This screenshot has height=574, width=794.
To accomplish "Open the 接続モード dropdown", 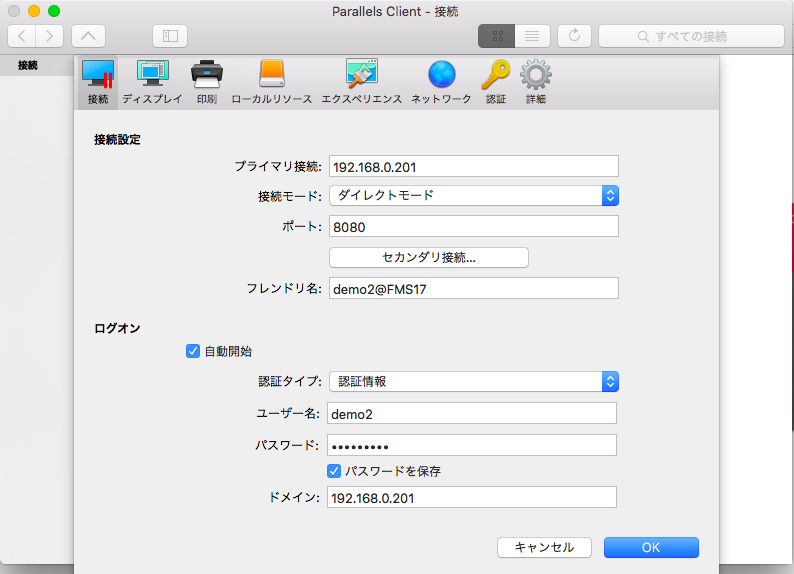I will 473,195.
